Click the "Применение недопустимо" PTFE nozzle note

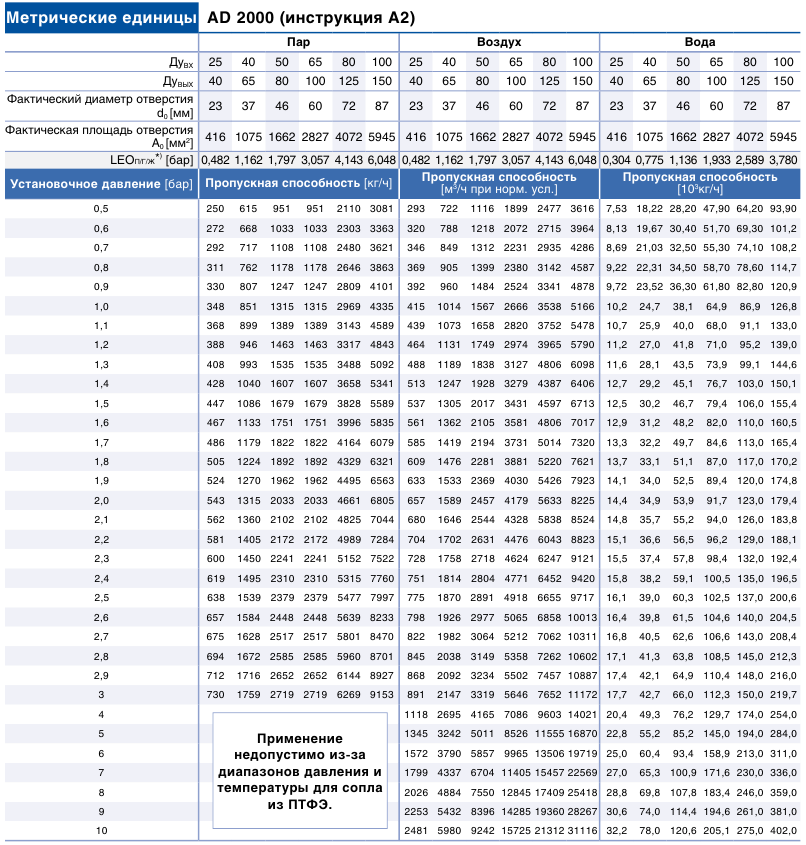[x=300, y=771]
